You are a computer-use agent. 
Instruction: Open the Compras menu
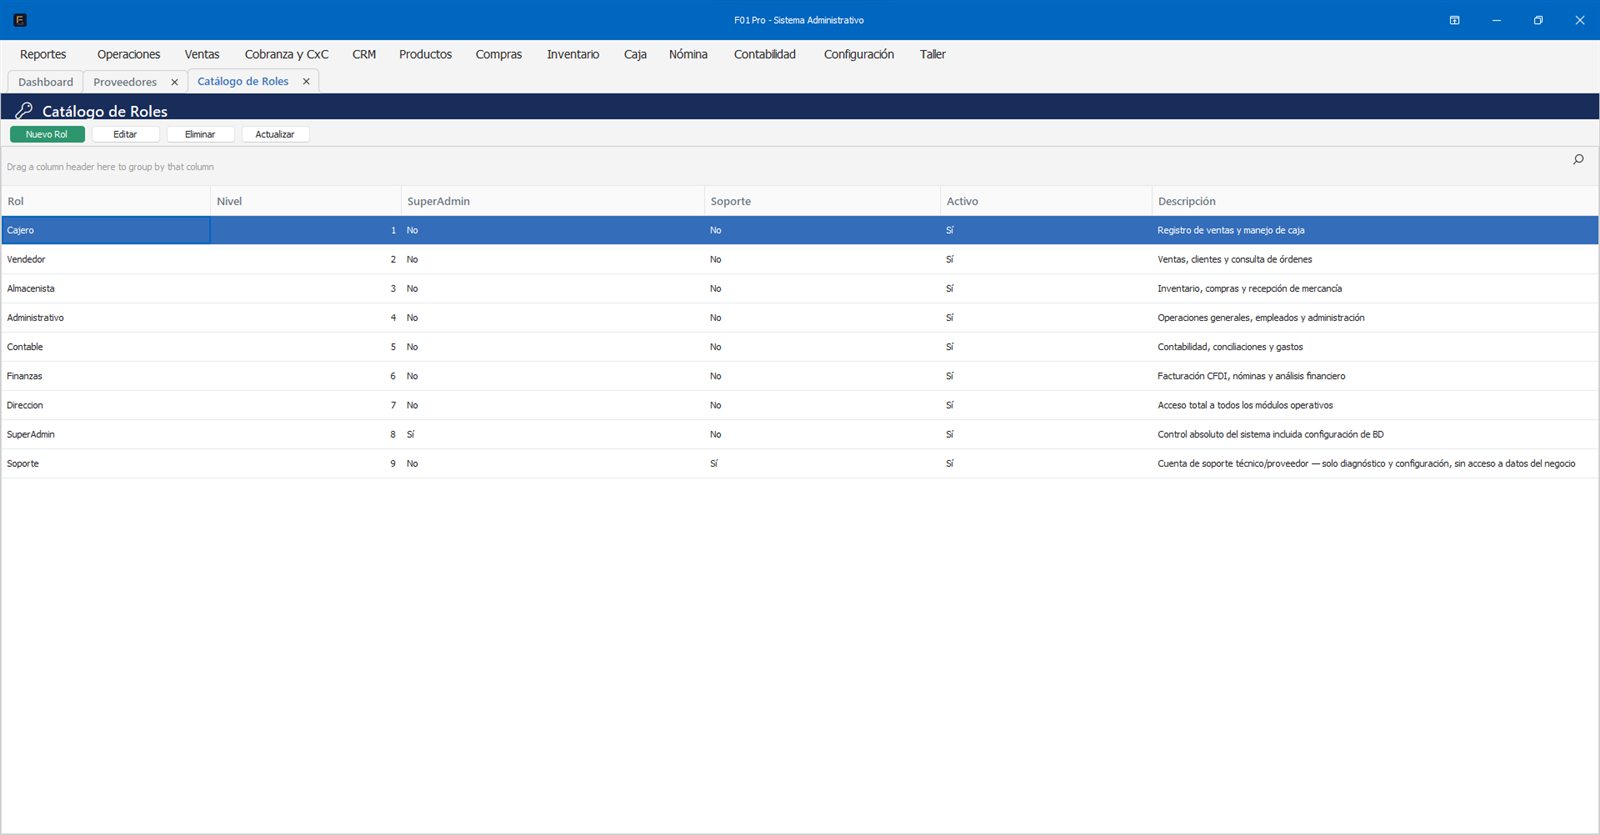pos(499,54)
